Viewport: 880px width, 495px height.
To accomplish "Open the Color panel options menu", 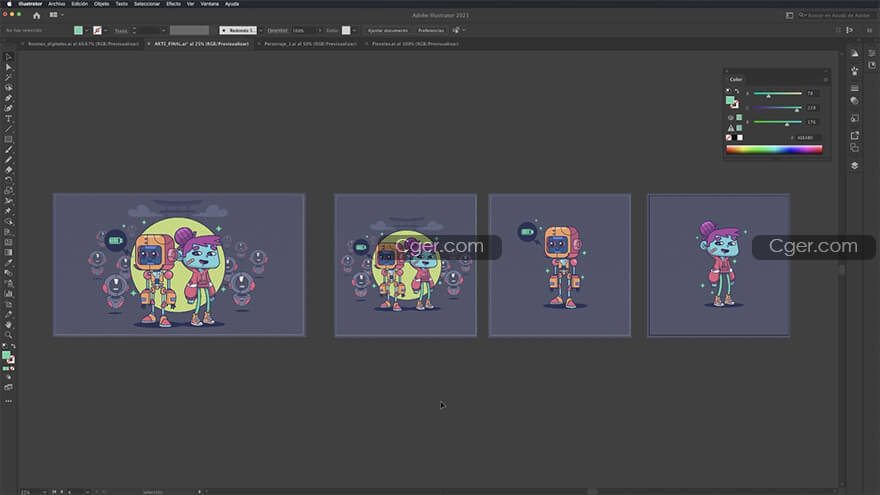I will [x=825, y=80].
